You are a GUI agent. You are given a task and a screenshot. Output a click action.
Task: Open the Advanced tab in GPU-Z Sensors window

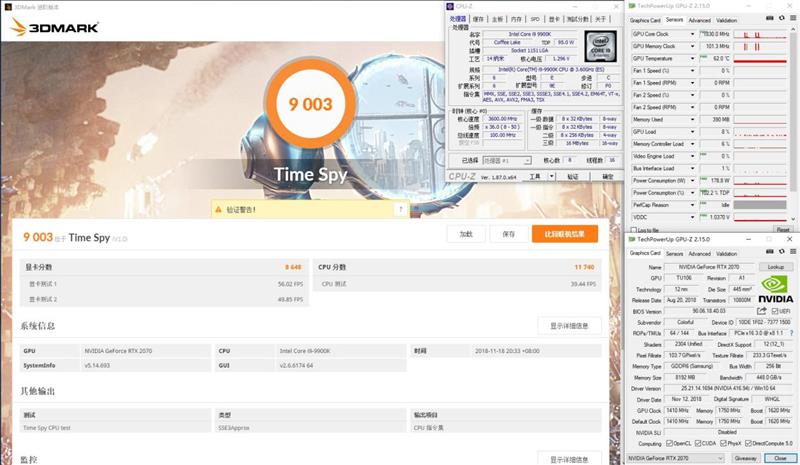(699, 20)
